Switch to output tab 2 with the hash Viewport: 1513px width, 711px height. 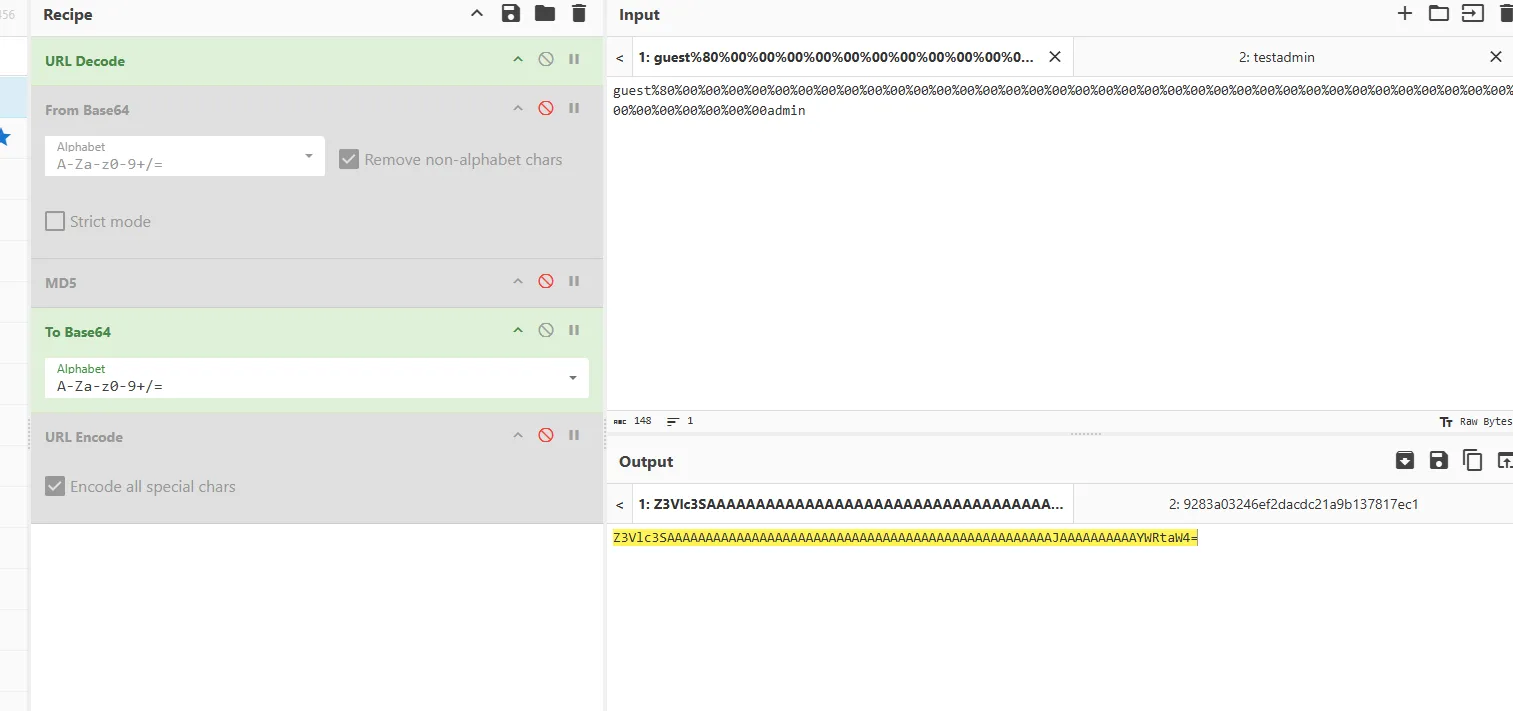click(x=1293, y=505)
